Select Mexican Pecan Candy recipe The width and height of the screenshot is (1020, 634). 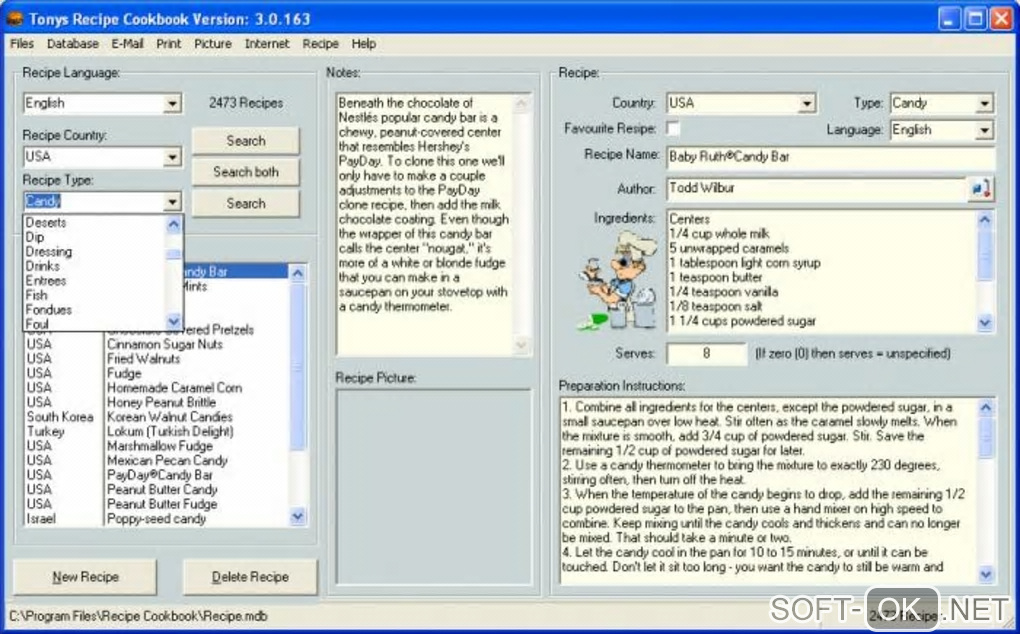point(167,460)
